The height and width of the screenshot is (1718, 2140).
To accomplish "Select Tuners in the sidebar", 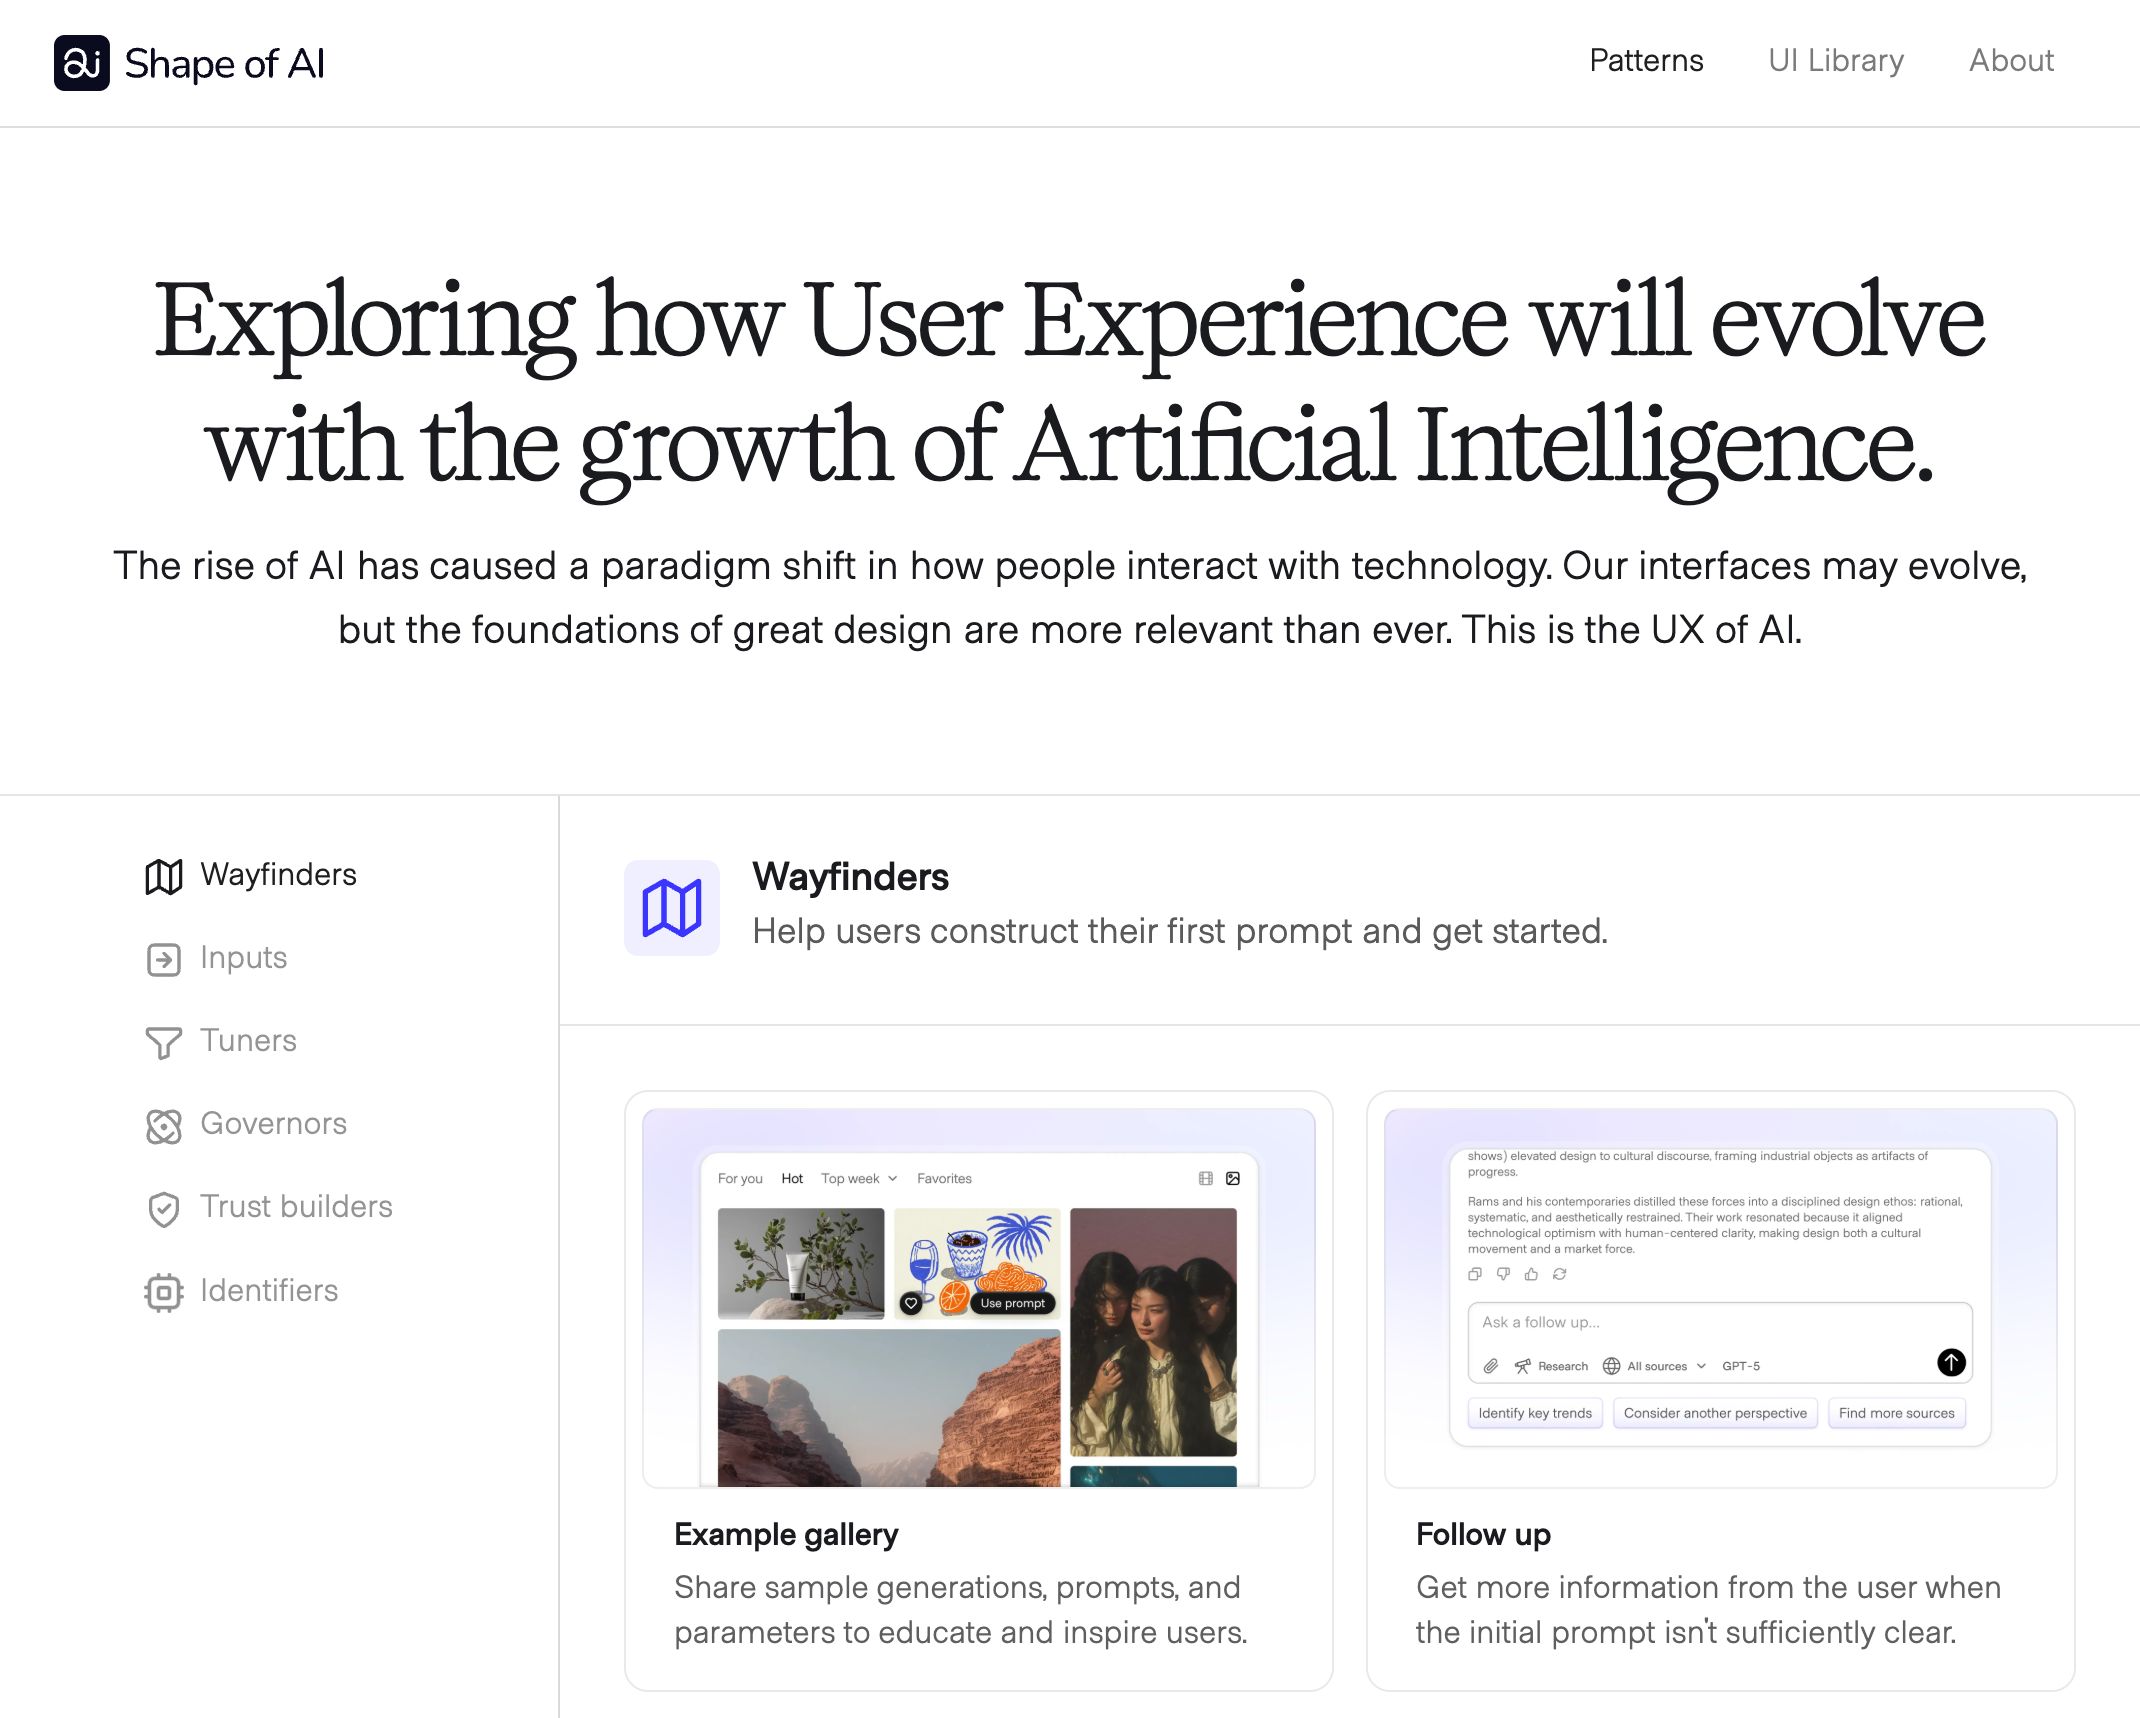I will tap(248, 1041).
